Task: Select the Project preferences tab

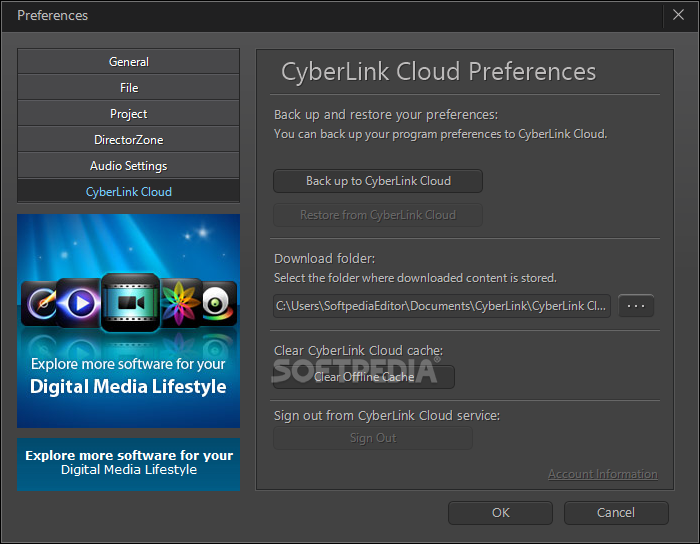Action: [x=129, y=113]
